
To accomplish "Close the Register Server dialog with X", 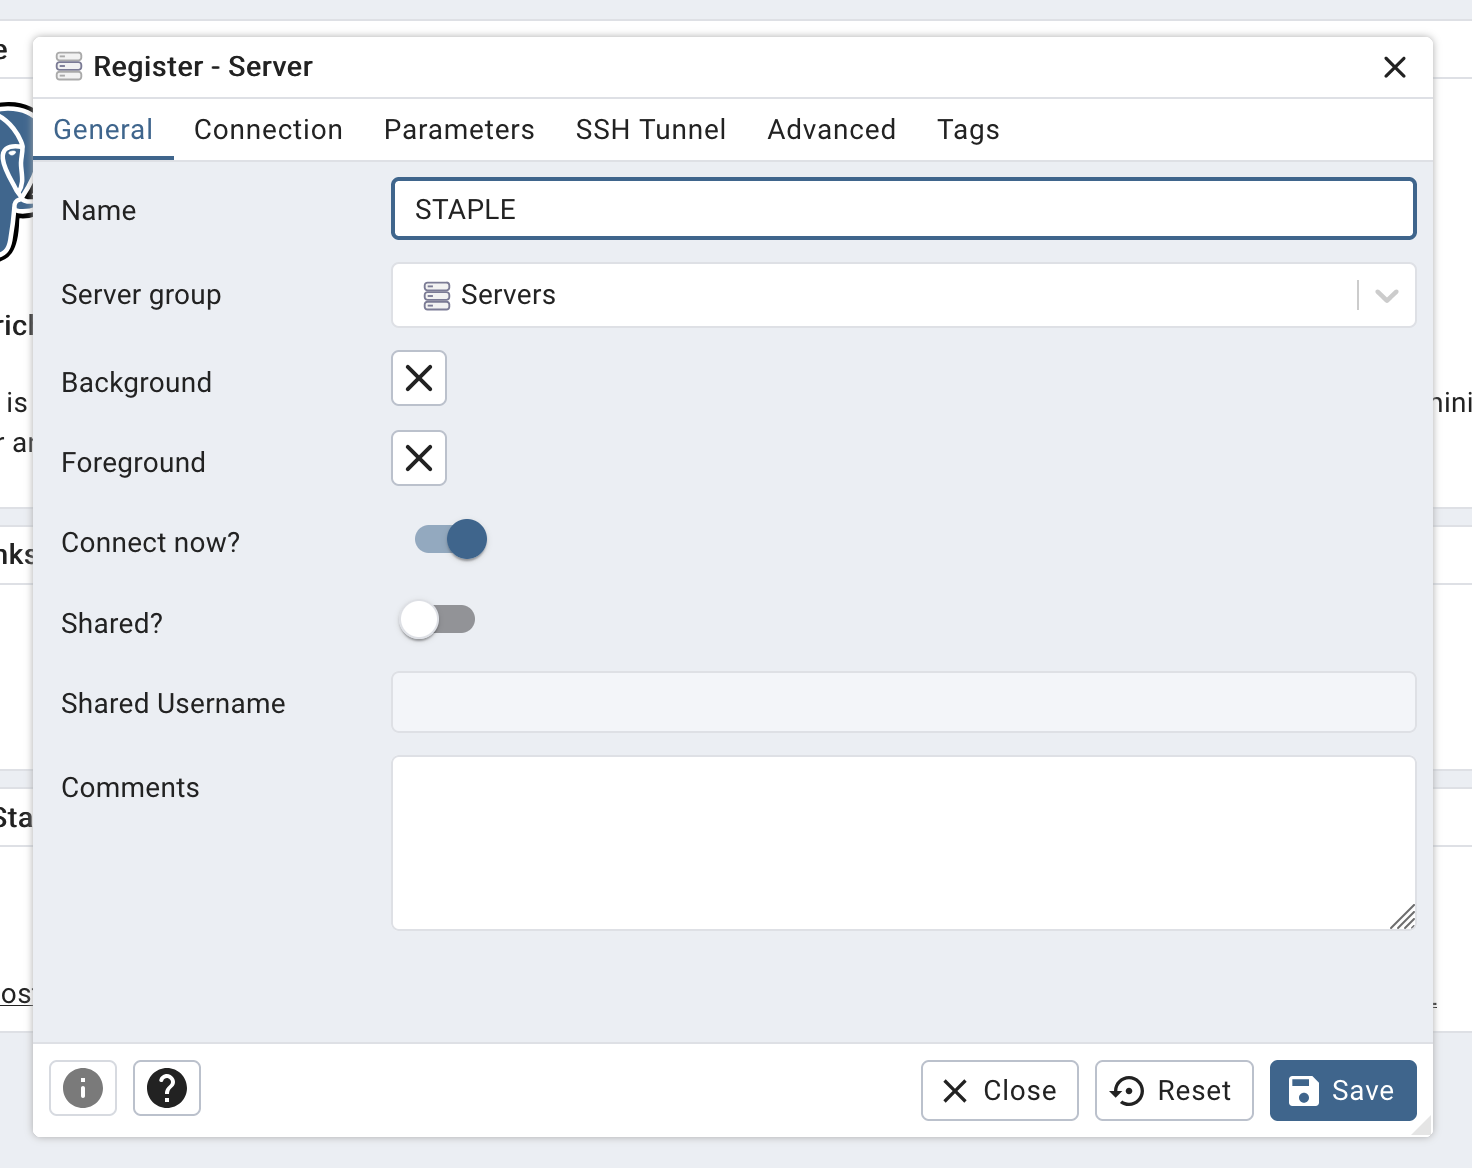I will click(x=1394, y=67).
